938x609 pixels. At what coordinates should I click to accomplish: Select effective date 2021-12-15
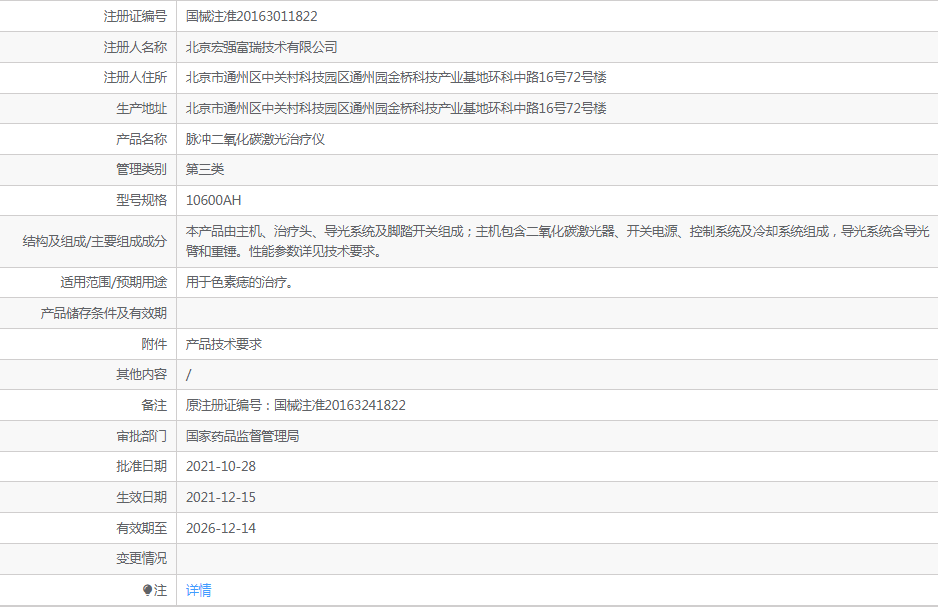coord(221,497)
